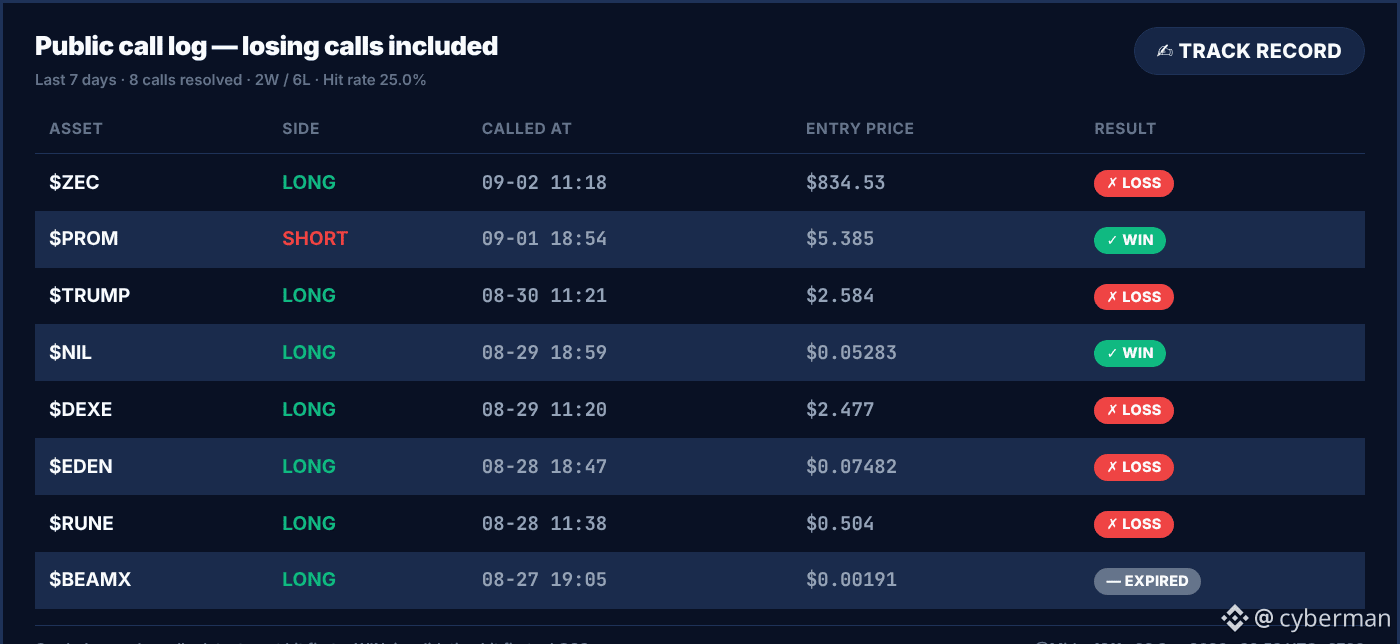Screen dimensions: 1400x644
Task: Click the $EDEN ticker
Action: (x=81, y=467)
